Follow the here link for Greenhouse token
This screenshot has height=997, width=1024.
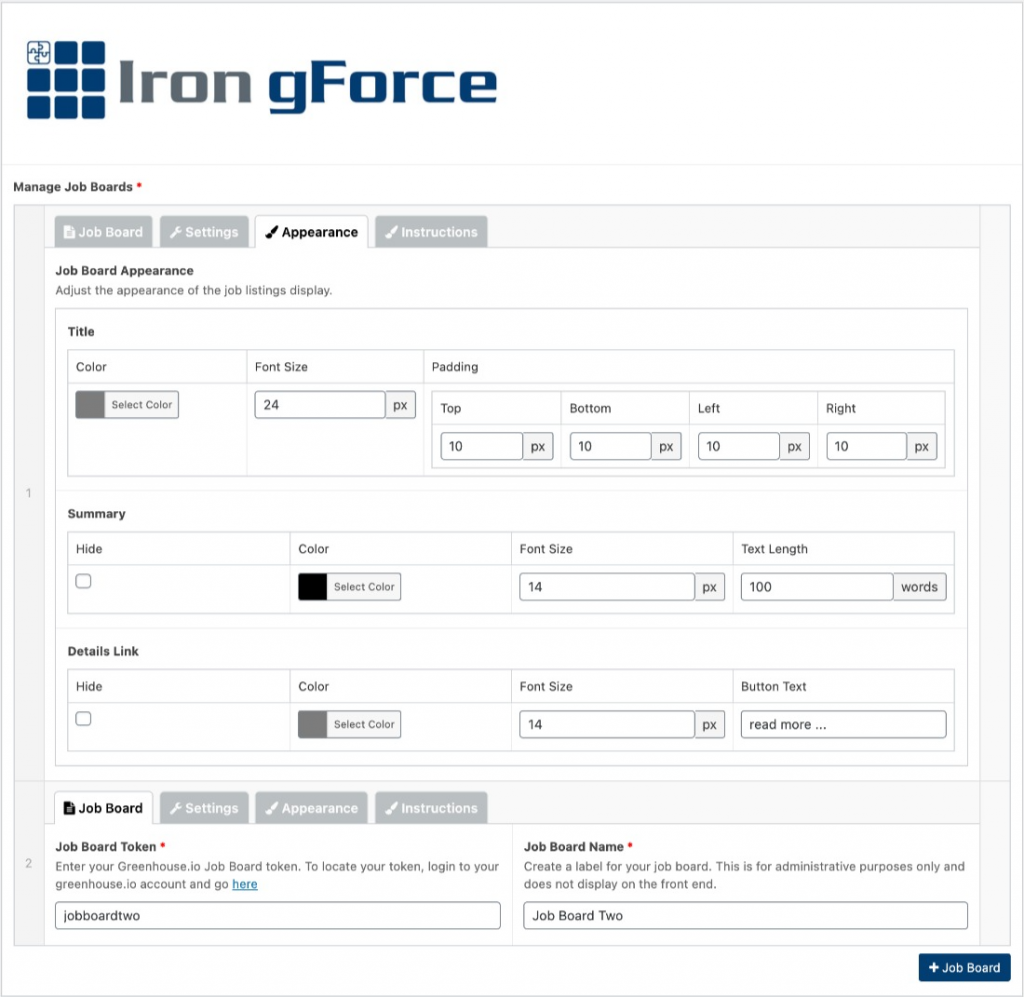pyautogui.click(x=245, y=884)
